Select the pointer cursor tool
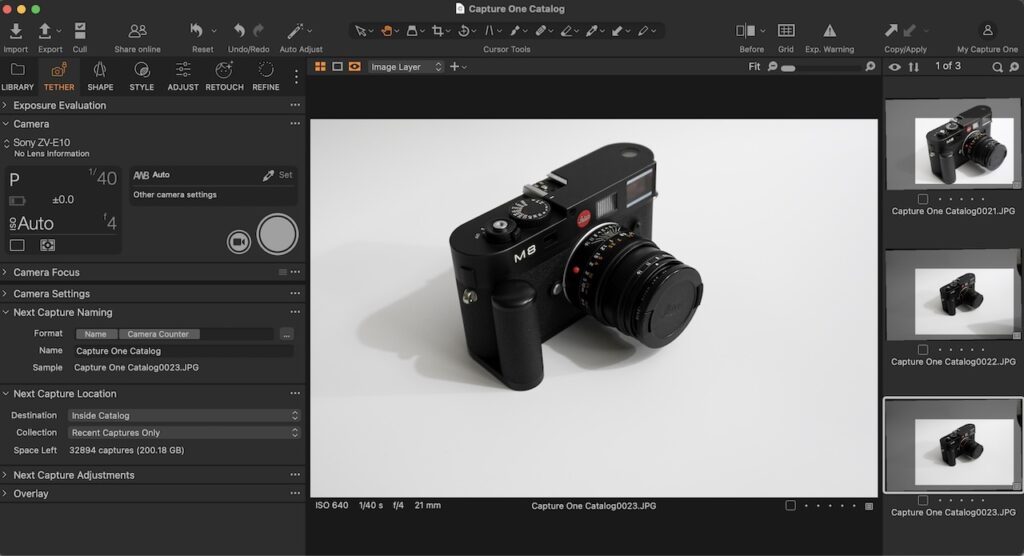This screenshot has width=1024, height=556. click(x=360, y=31)
